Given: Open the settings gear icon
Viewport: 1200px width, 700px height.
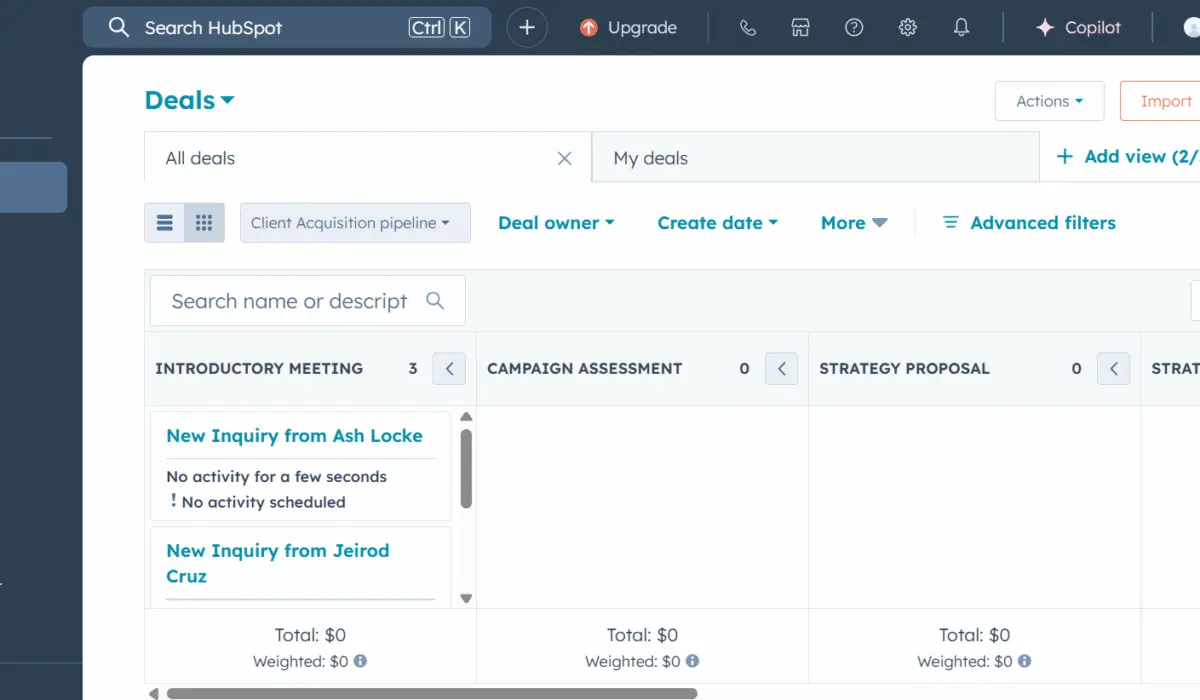Looking at the screenshot, I should 907,28.
